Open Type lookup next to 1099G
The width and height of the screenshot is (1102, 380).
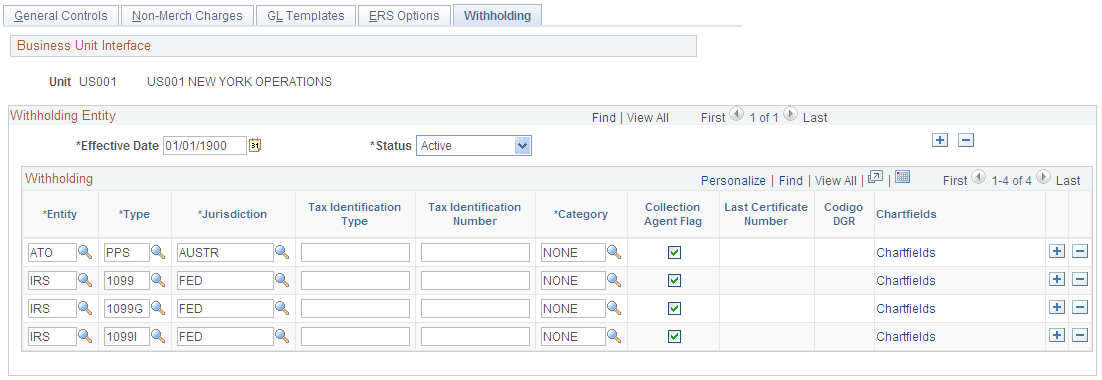(x=158, y=308)
